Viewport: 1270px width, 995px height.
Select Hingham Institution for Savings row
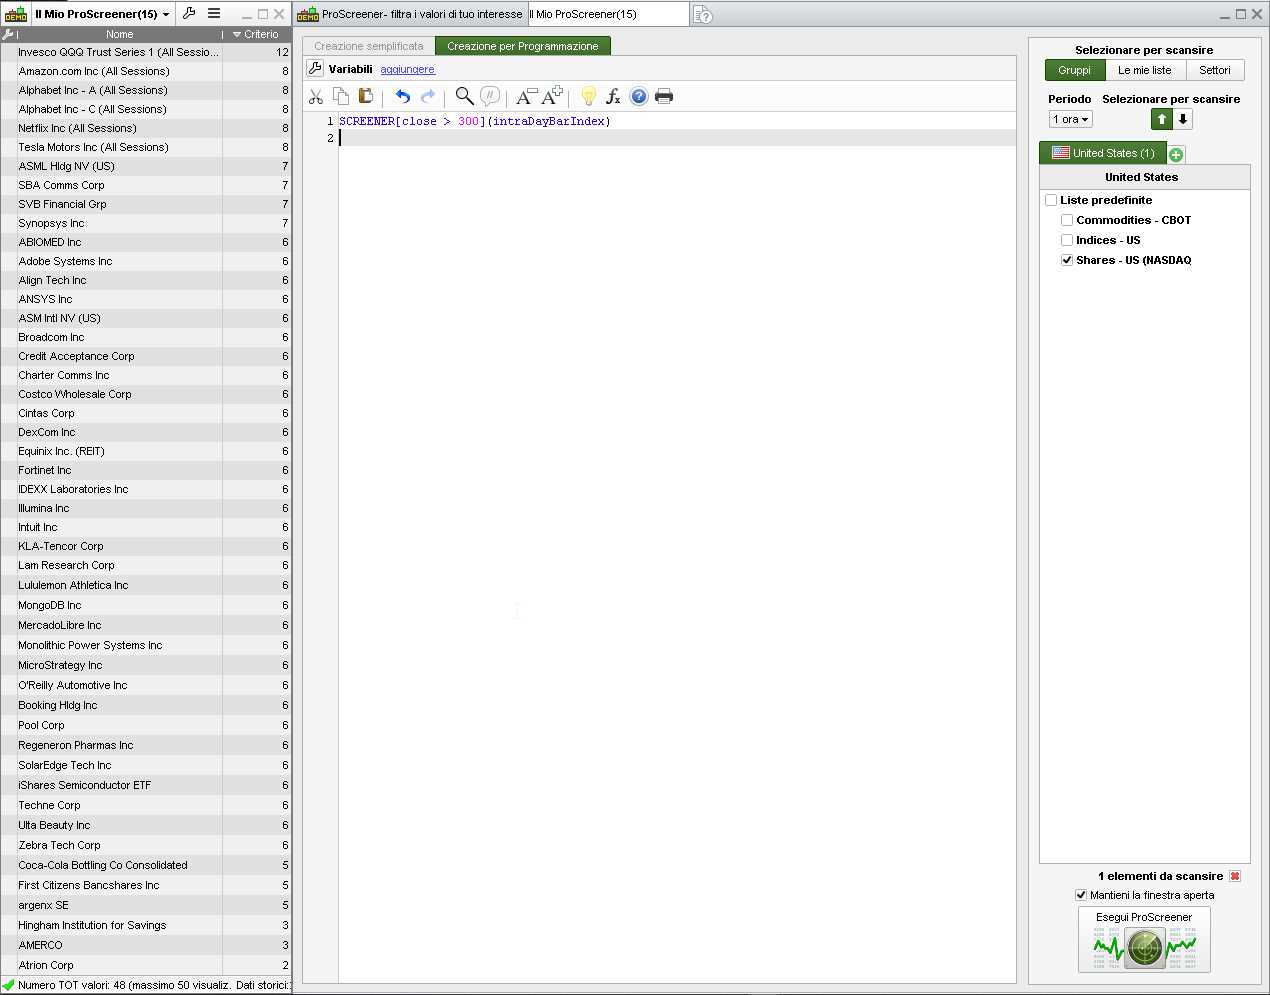(146, 925)
